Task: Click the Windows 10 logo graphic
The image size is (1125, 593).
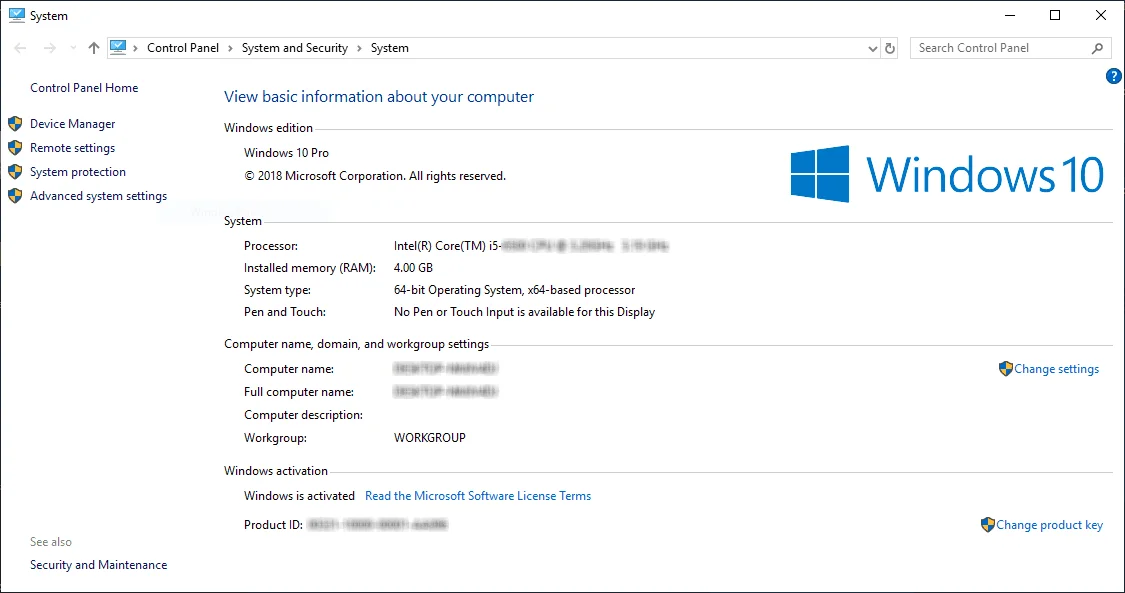Action: click(820, 174)
